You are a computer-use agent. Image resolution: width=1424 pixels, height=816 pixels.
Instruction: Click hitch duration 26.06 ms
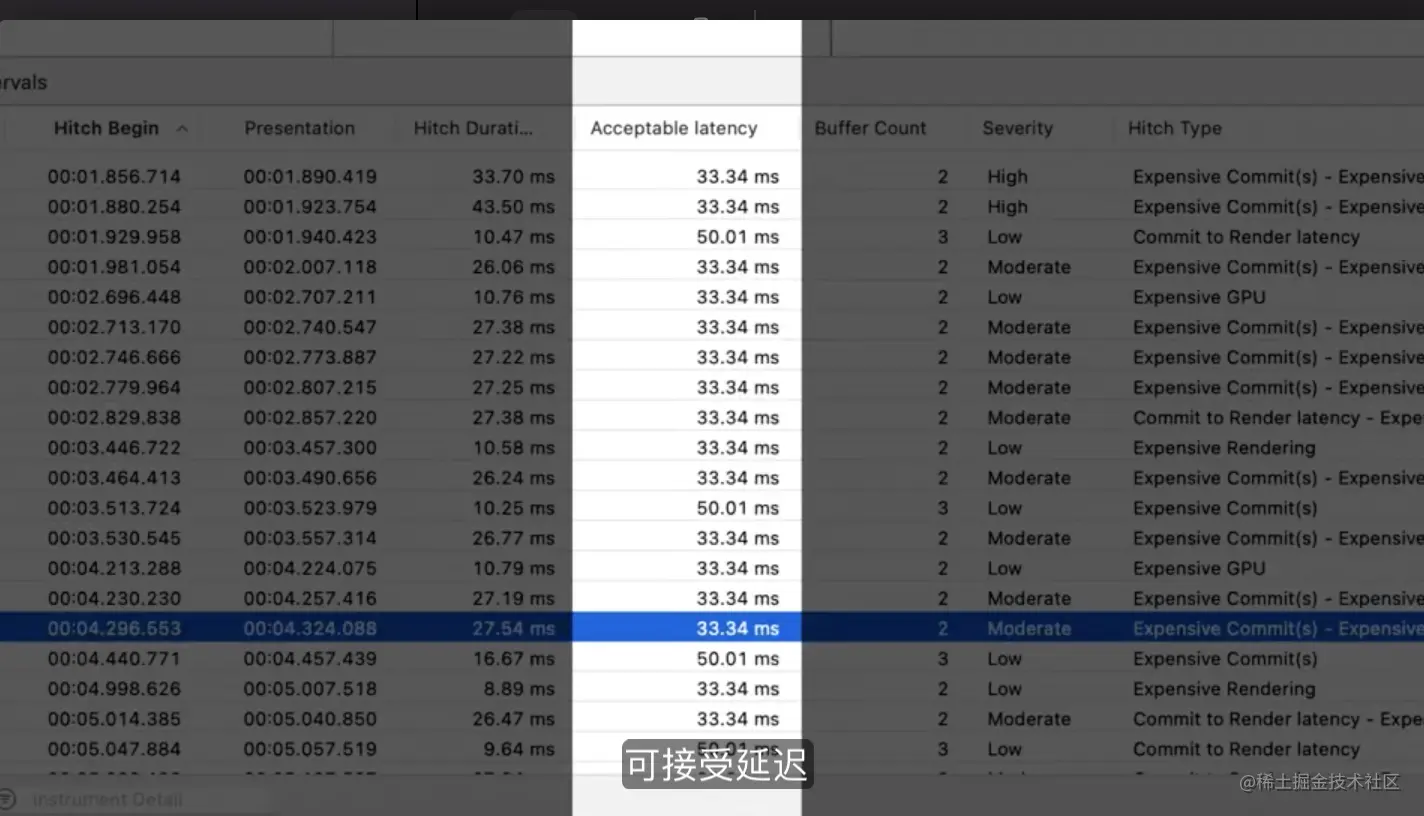pos(514,267)
